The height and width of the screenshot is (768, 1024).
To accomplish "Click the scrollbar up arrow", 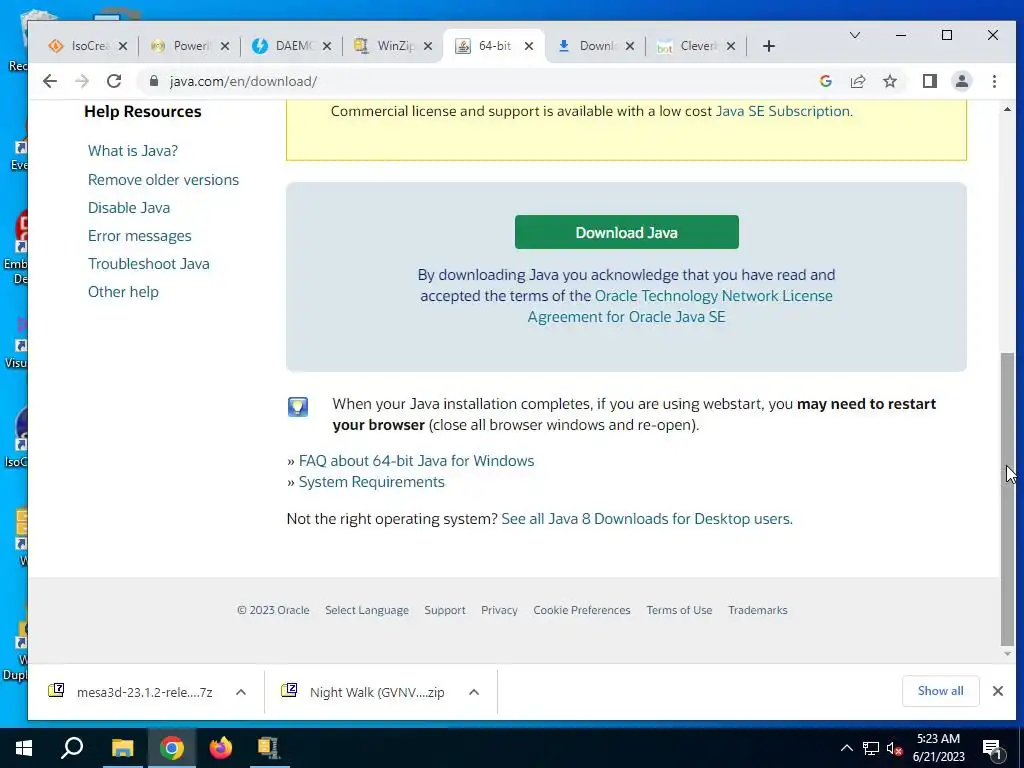I will [1008, 110].
